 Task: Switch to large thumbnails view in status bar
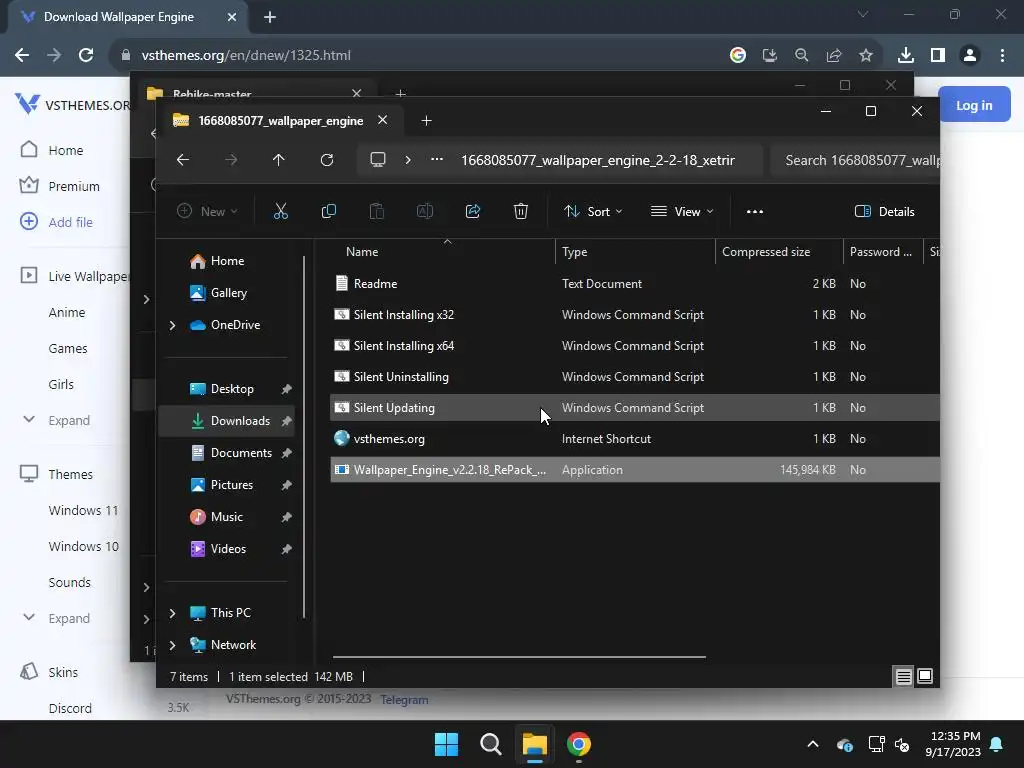(925, 676)
